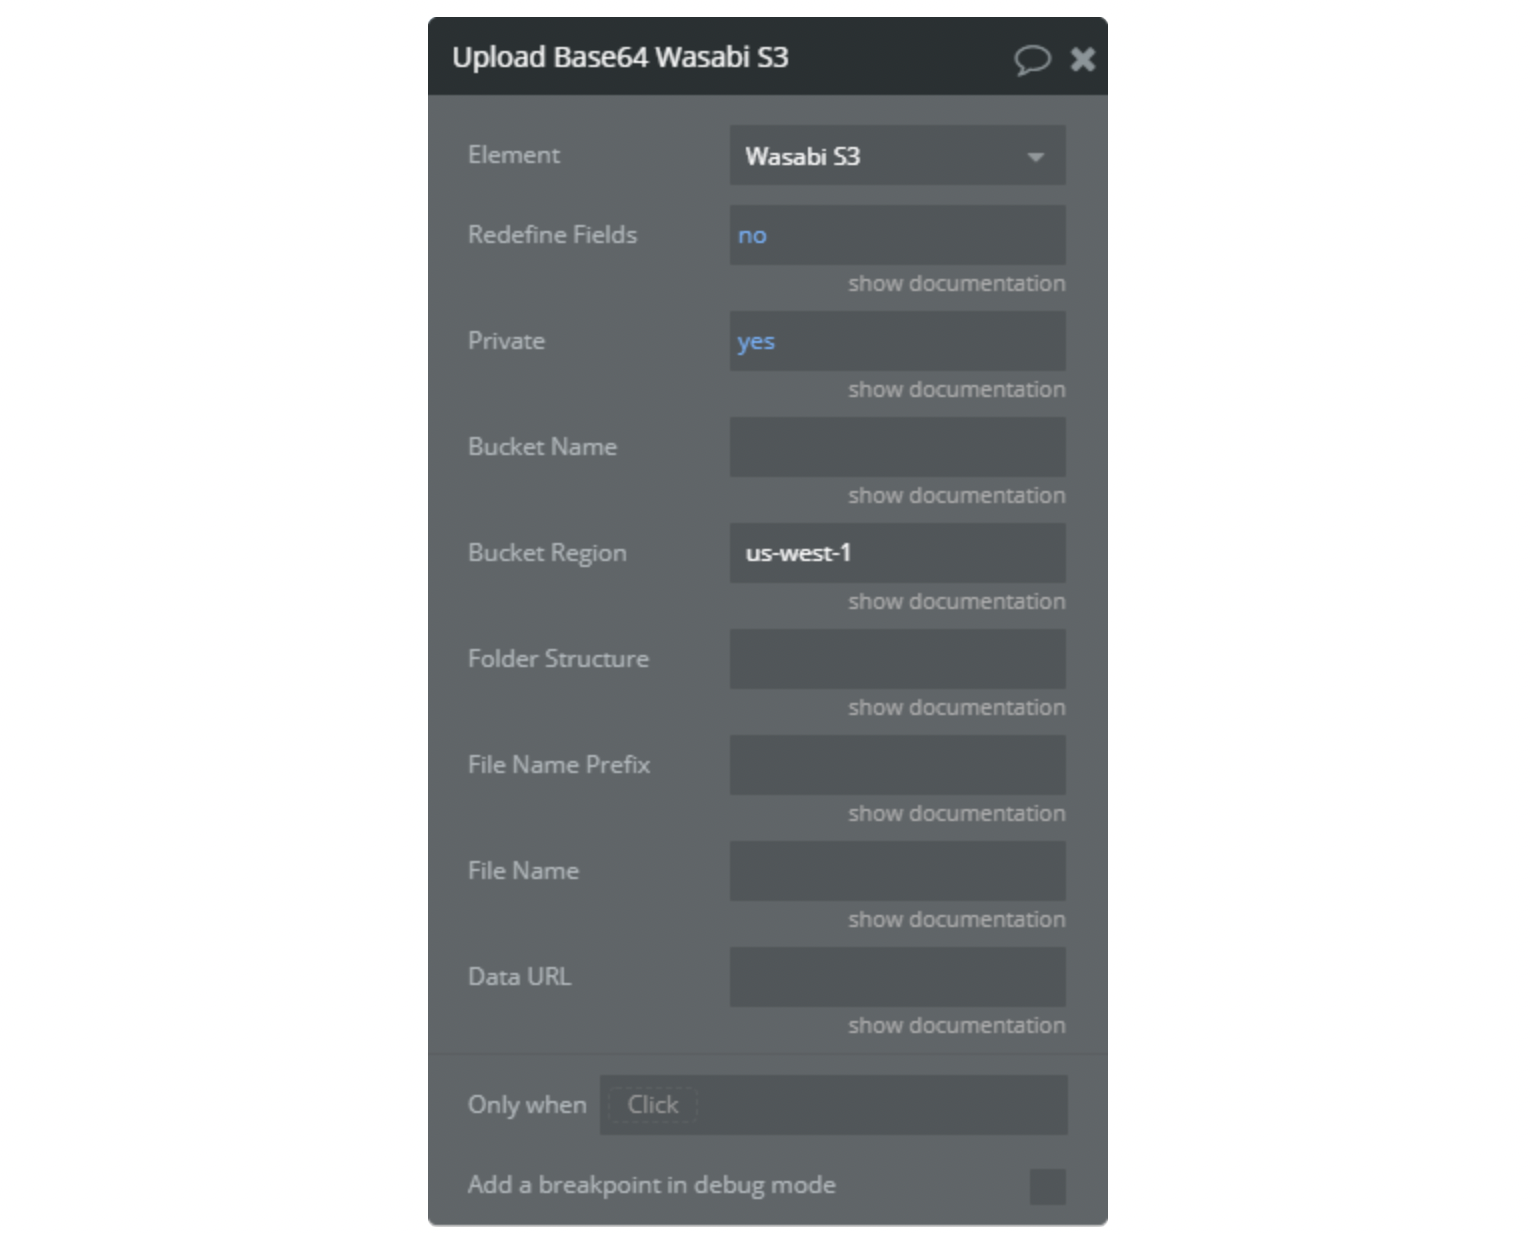The width and height of the screenshot is (1530, 1234).
Task: Show documentation for Redefine Fields
Action: tap(956, 284)
